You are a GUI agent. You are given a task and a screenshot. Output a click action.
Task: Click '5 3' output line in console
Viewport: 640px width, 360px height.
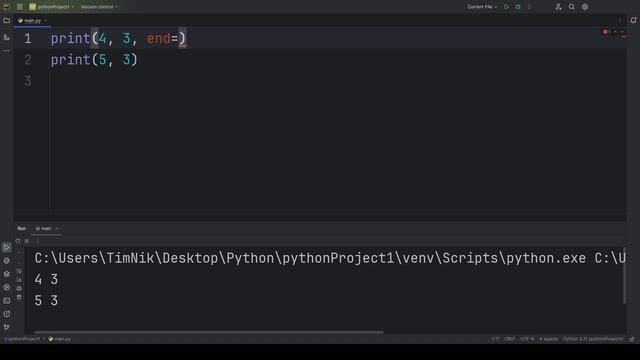click(46, 301)
